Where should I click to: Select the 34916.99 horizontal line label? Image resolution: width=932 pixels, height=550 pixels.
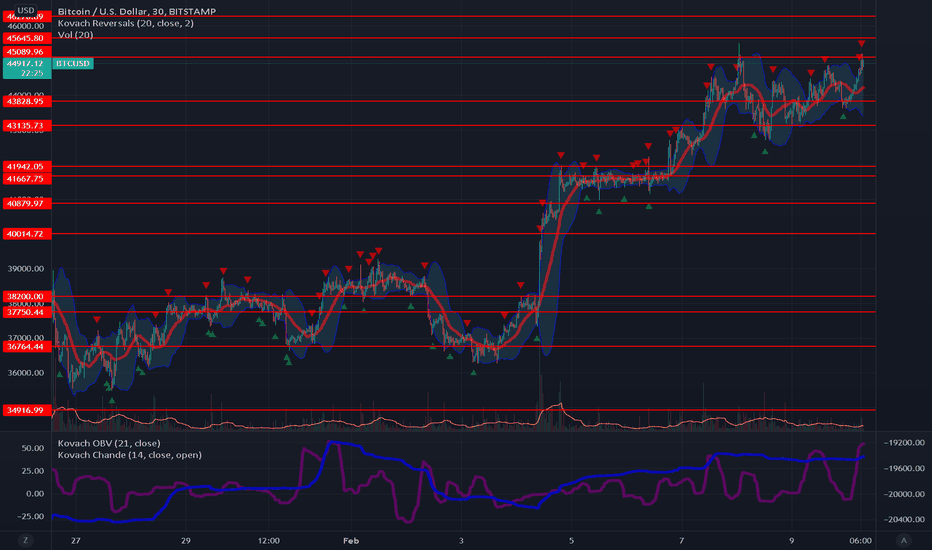27,410
